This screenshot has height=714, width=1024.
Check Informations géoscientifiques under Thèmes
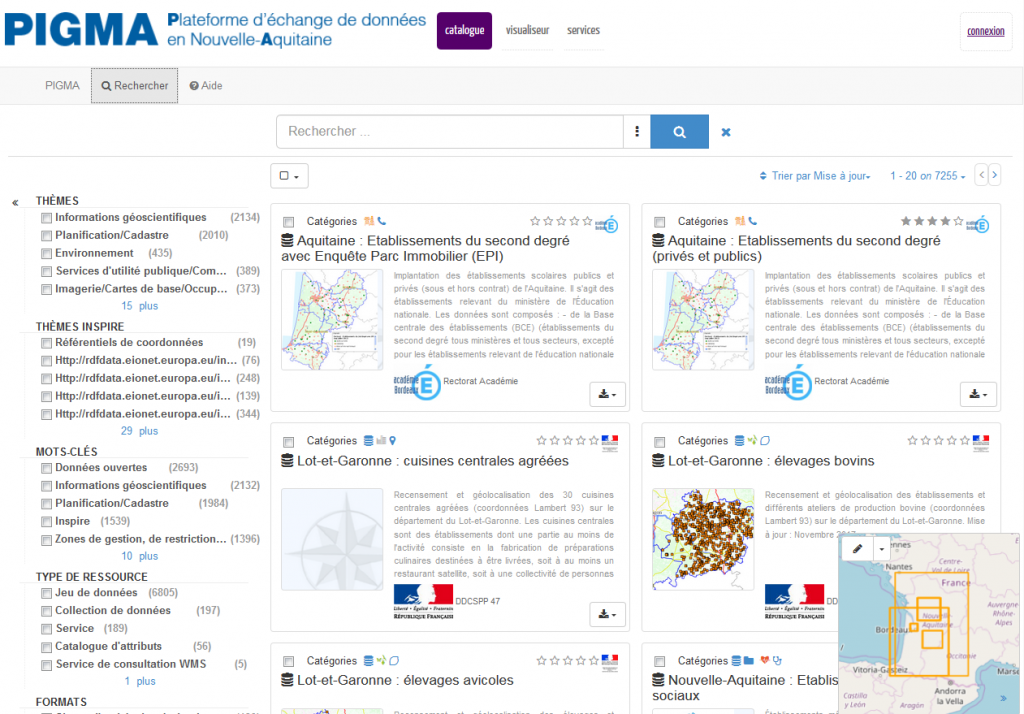[x=46, y=218]
